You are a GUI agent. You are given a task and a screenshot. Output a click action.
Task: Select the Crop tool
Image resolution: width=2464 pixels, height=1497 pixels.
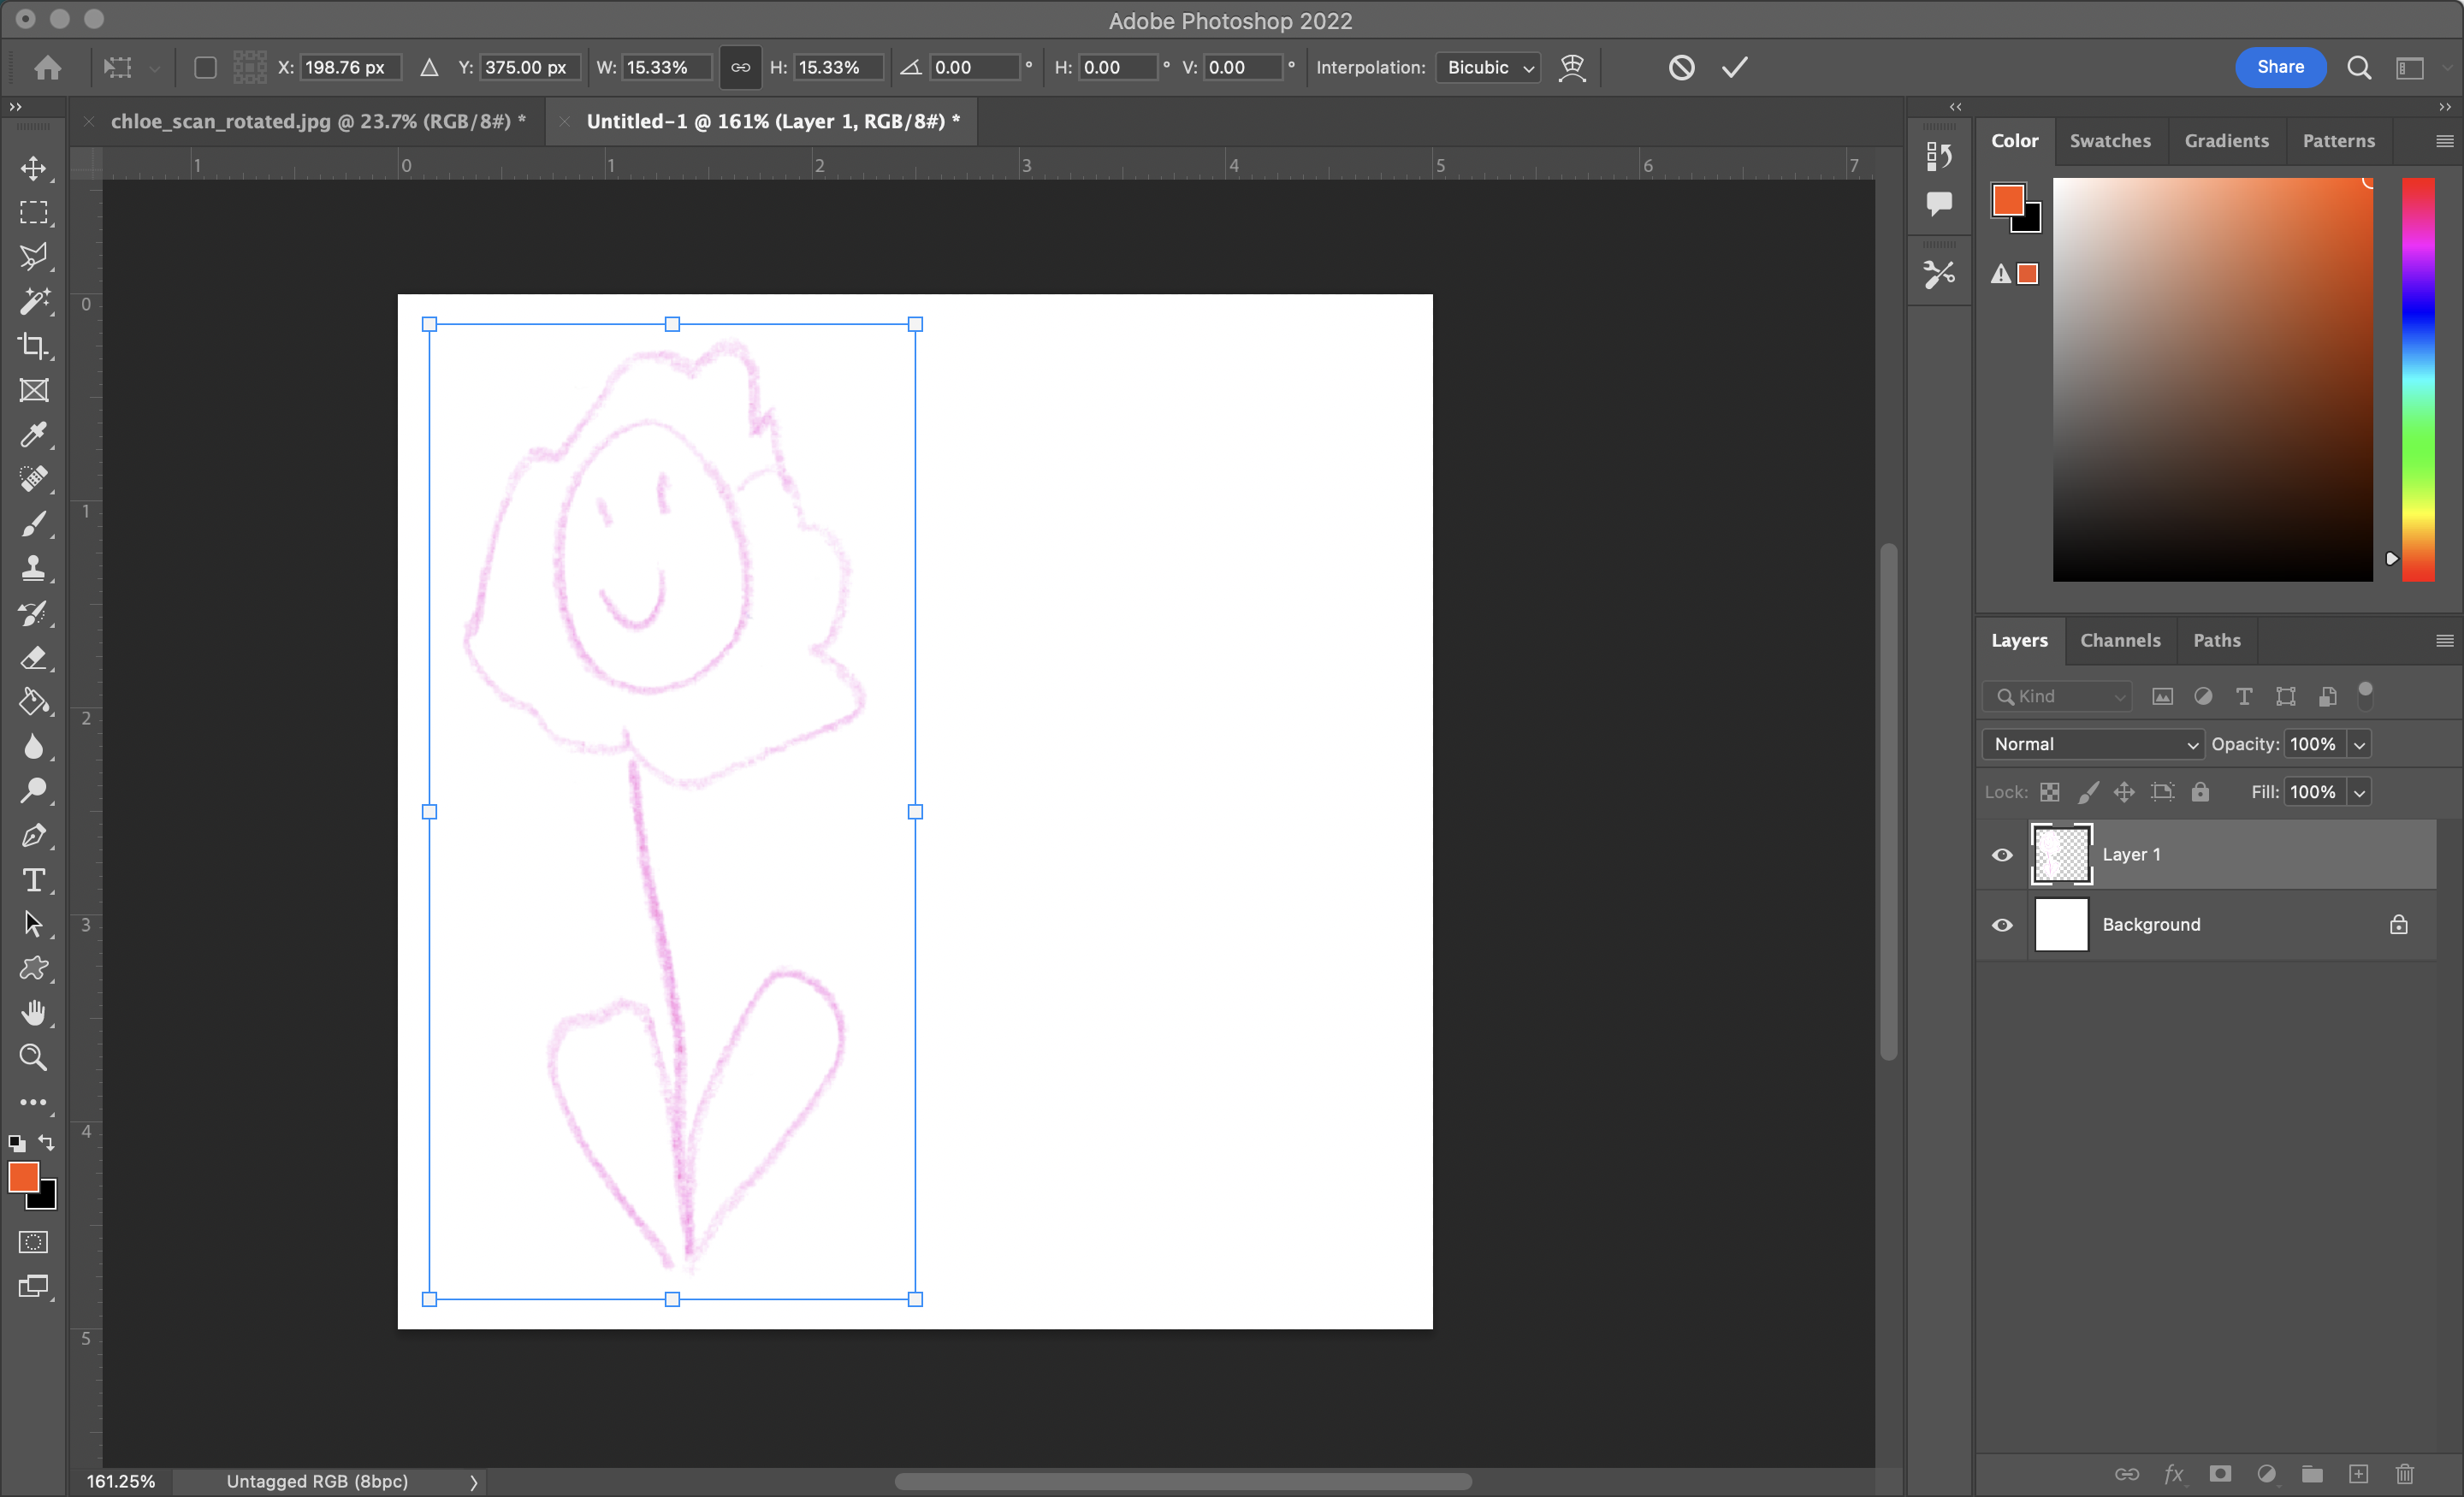(35, 346)
